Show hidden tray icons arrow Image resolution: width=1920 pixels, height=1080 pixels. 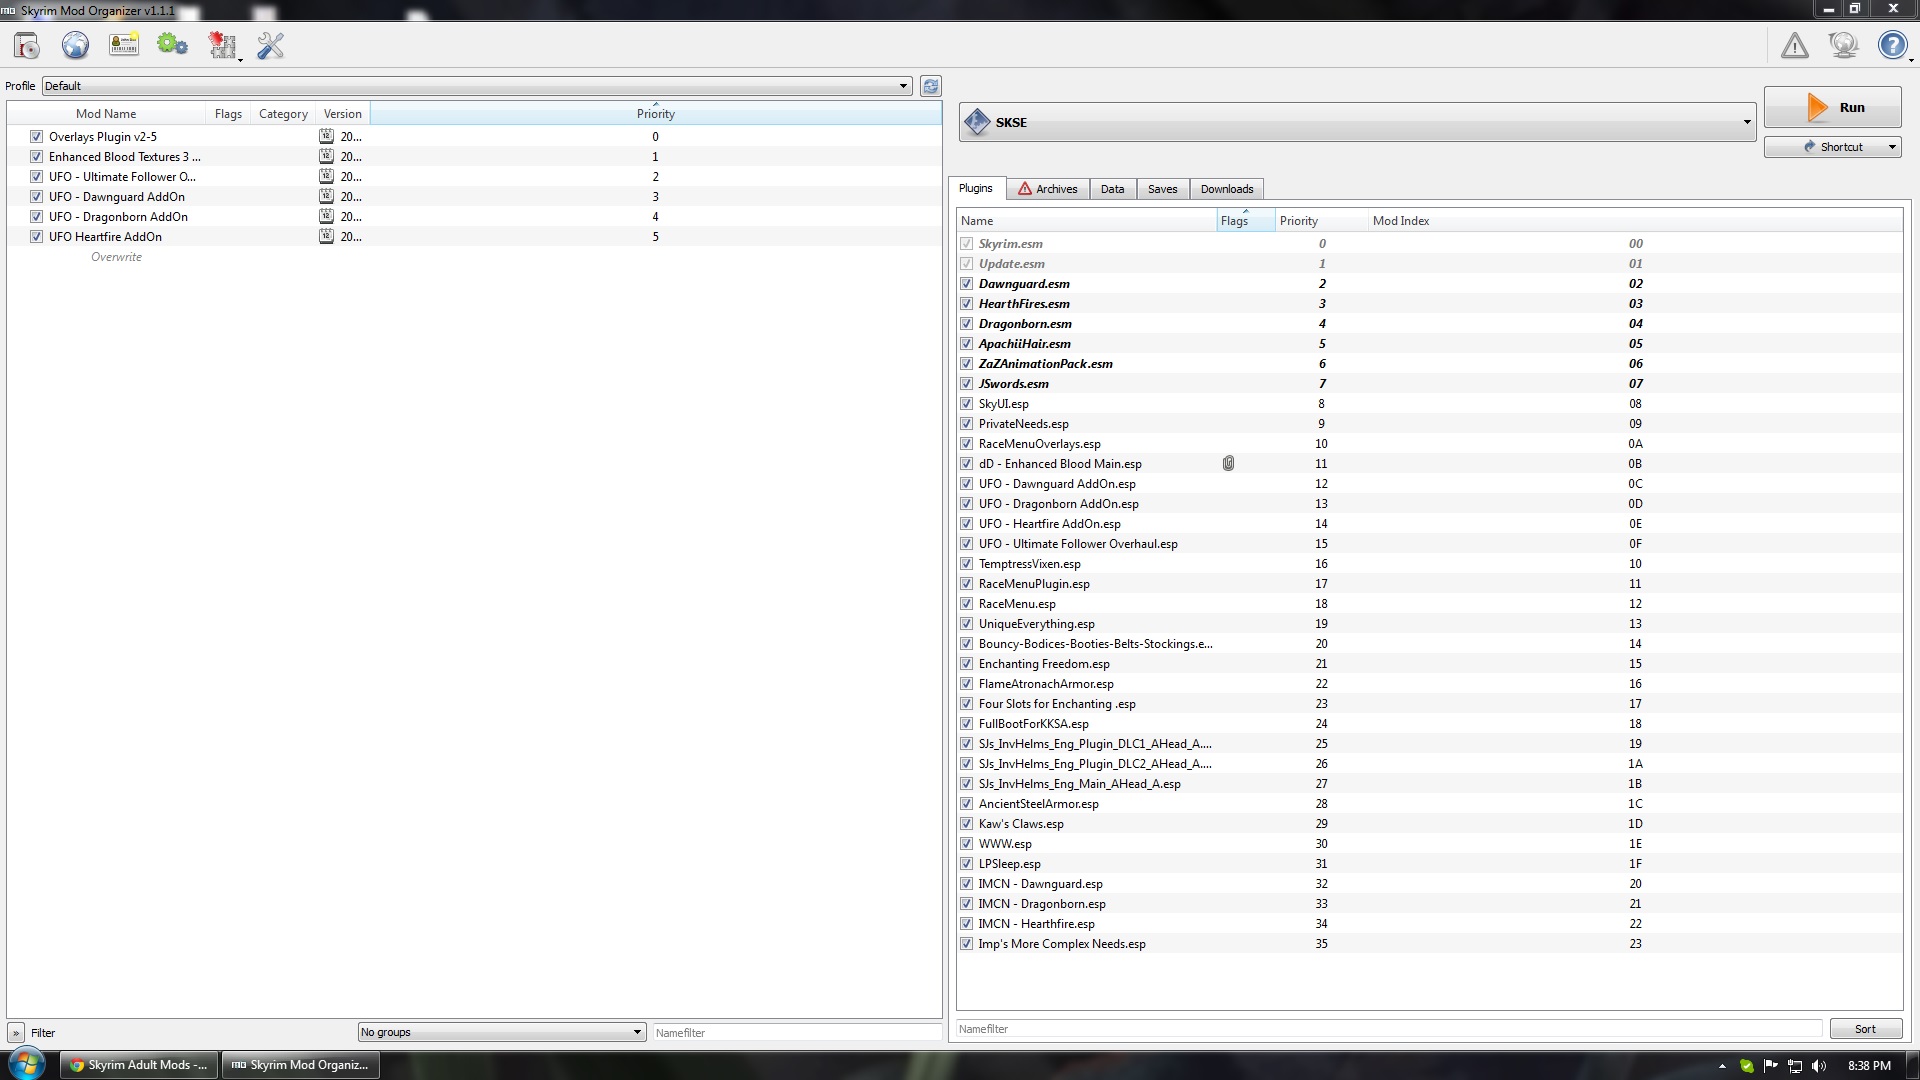click(x=1722, y=1066)
